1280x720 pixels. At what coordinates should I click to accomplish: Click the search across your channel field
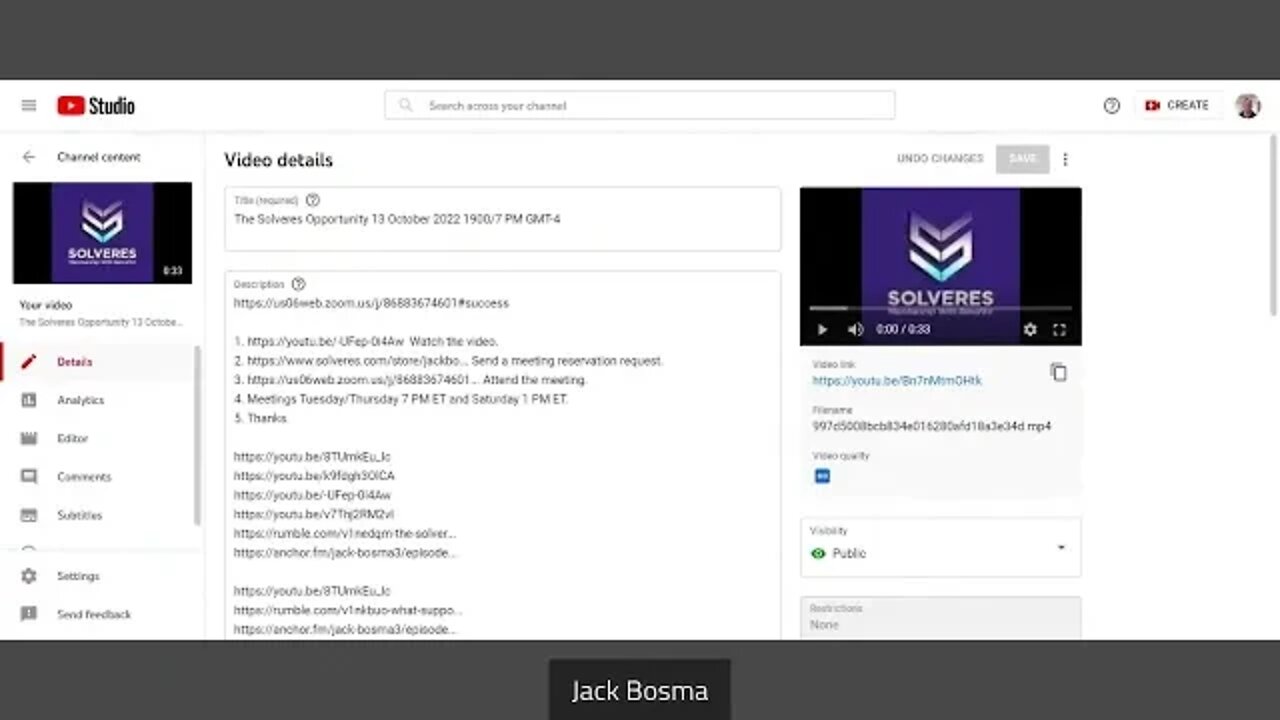click(x=640, y=105)
